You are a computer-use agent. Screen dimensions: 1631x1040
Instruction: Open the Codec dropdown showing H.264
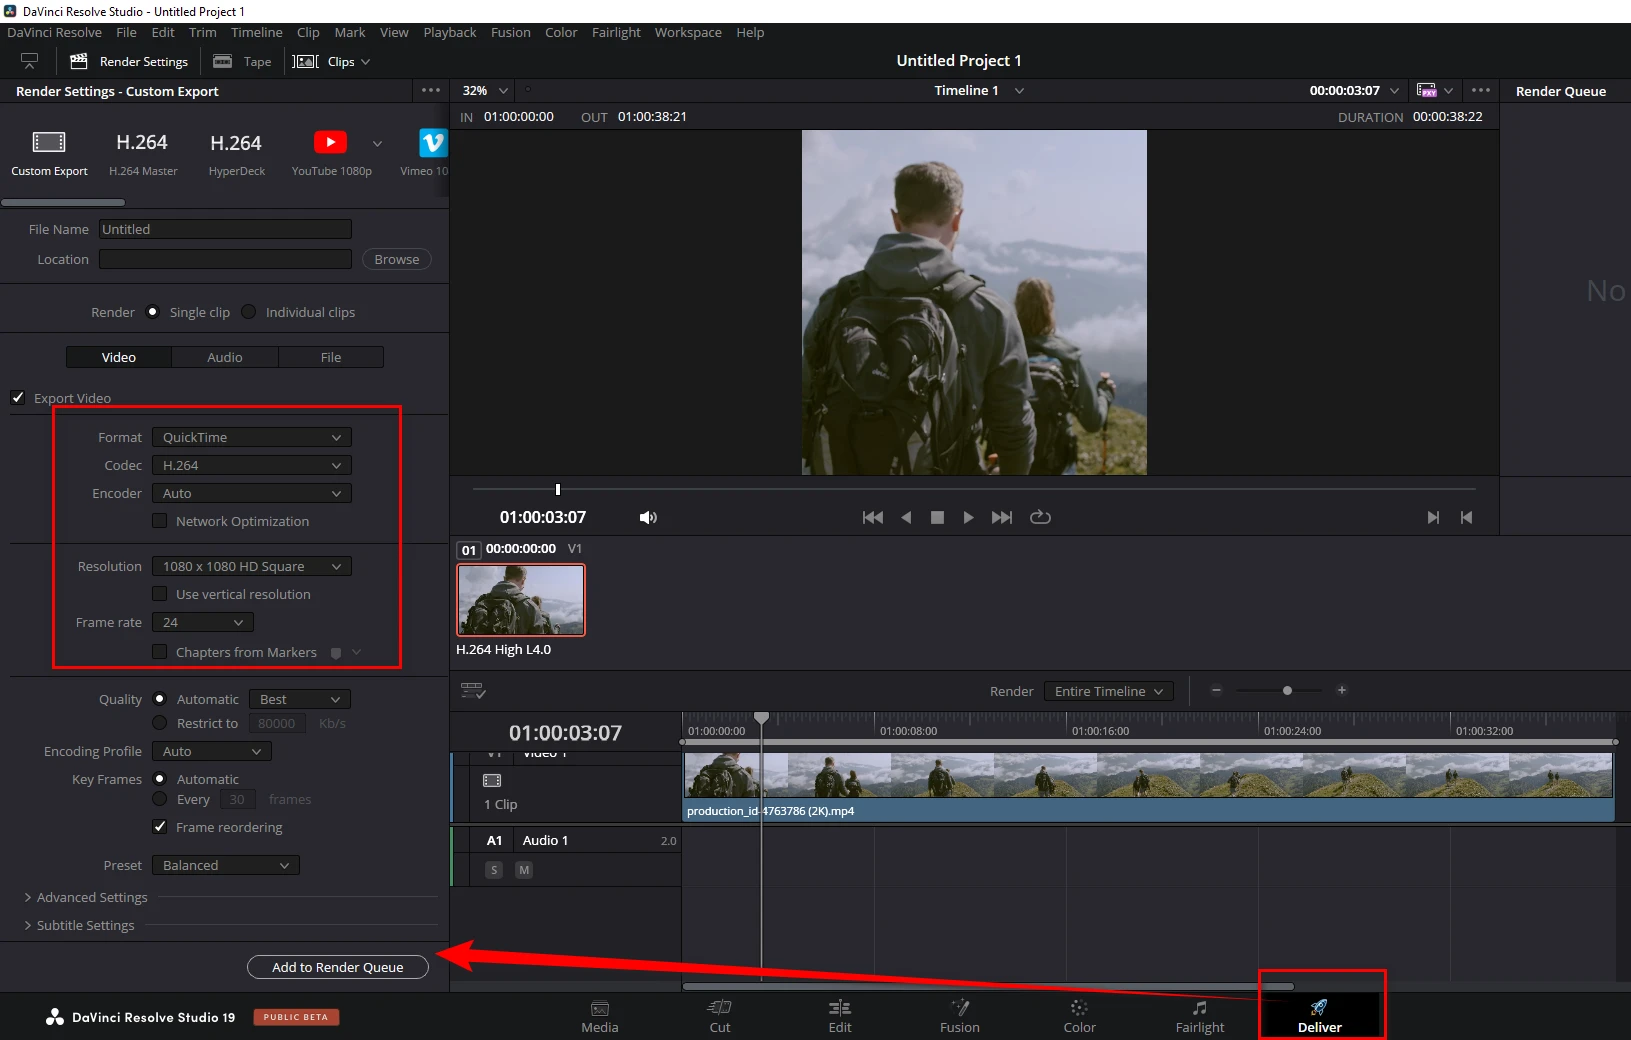pyautogui.click(x=252, y=465)
